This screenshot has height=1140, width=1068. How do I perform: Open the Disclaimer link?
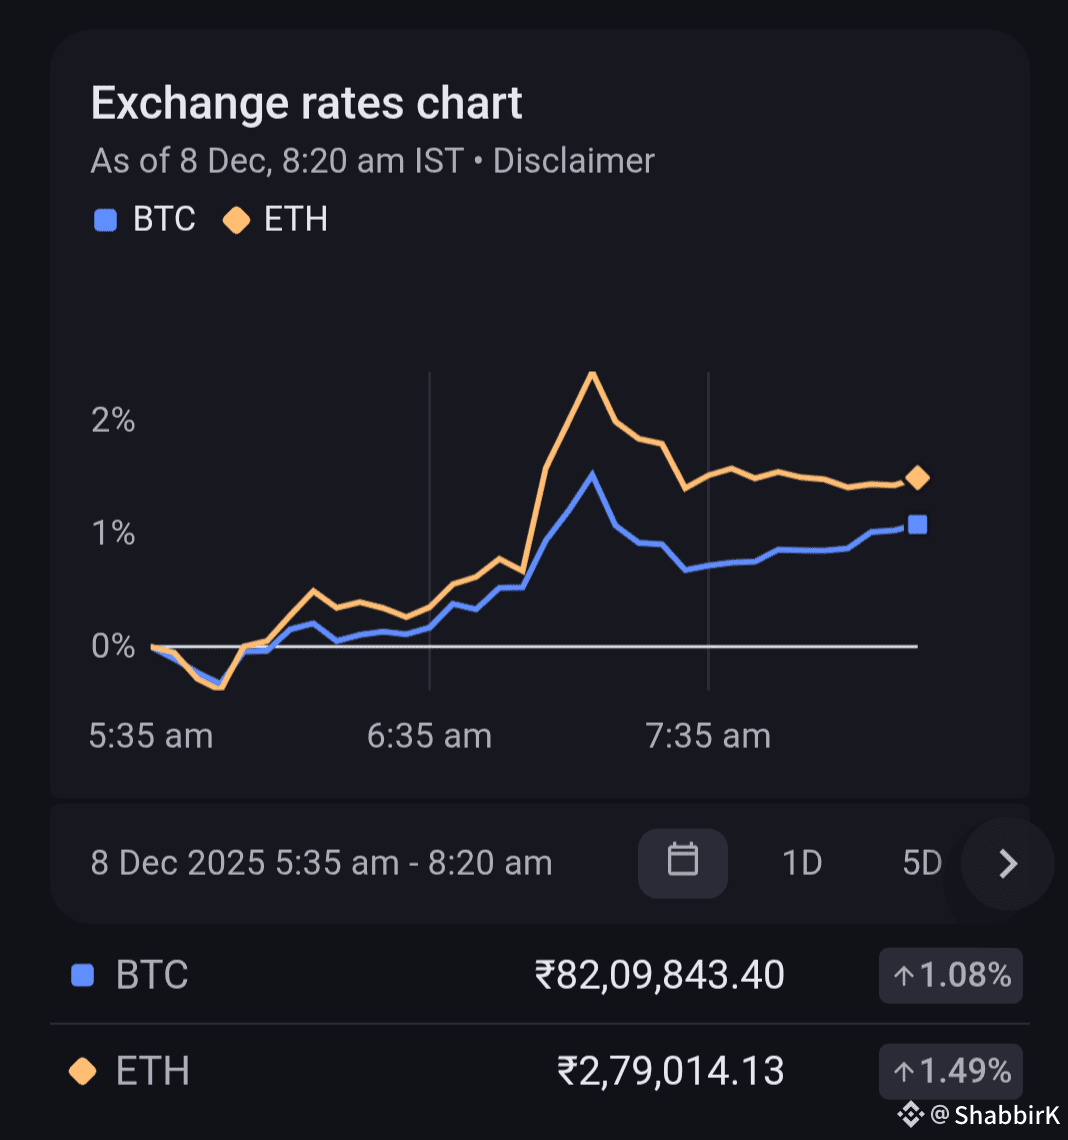point(574,161)
